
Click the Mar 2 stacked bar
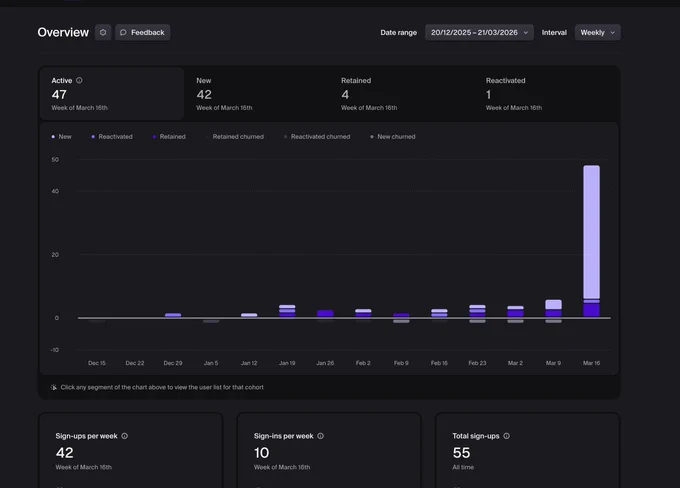coord(515,311)
